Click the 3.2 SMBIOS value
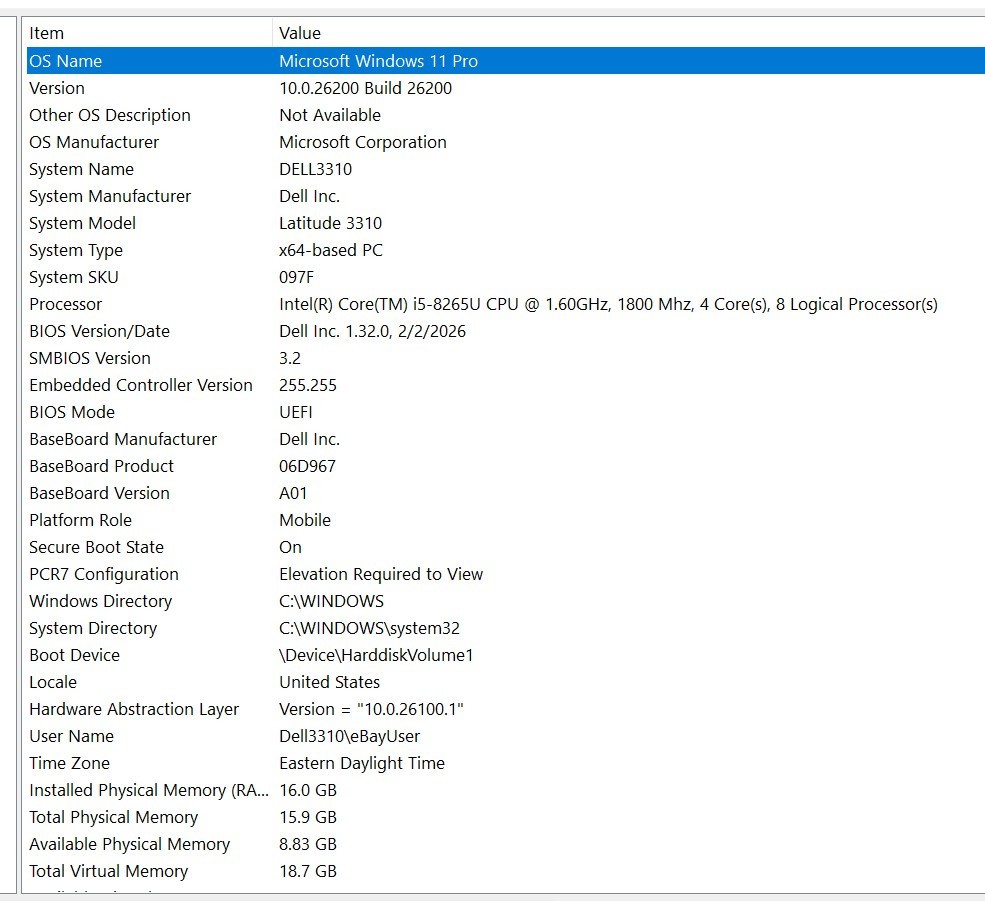 (290, 358)
